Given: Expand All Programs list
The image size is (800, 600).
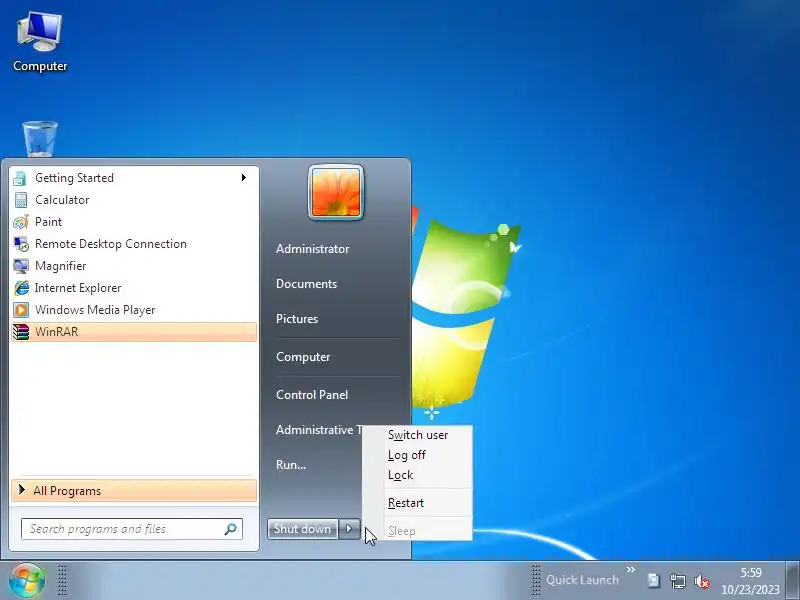Looking at the screenshot, I should point(134,491).
